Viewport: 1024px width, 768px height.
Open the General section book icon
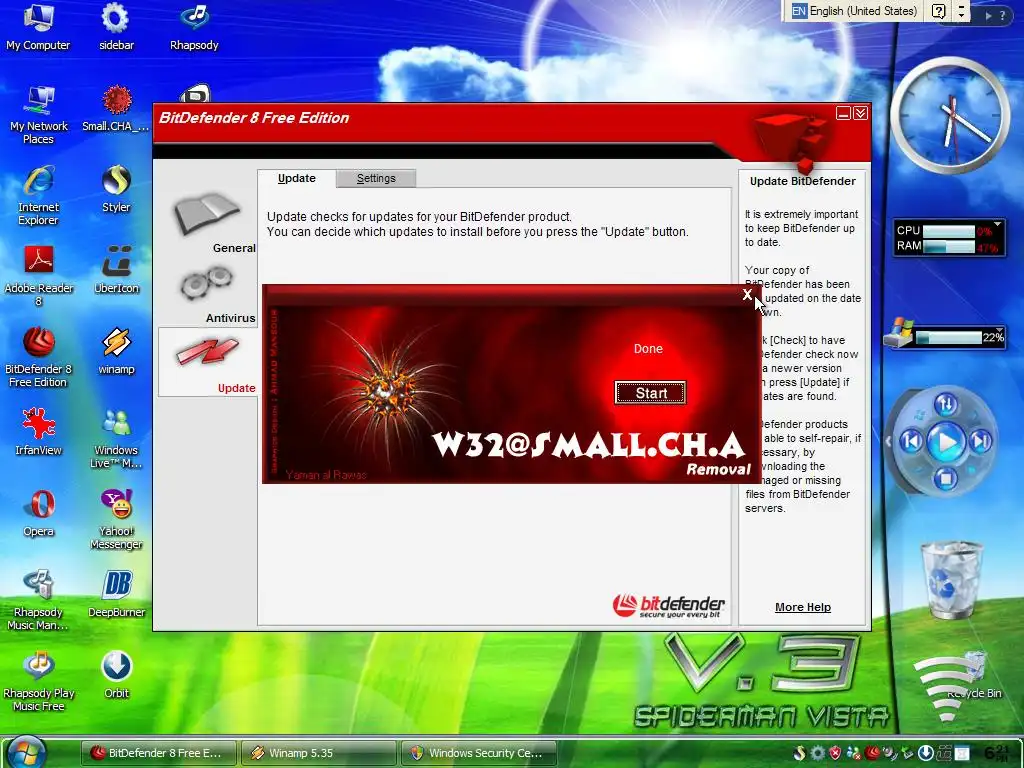(x=207, y=213)
